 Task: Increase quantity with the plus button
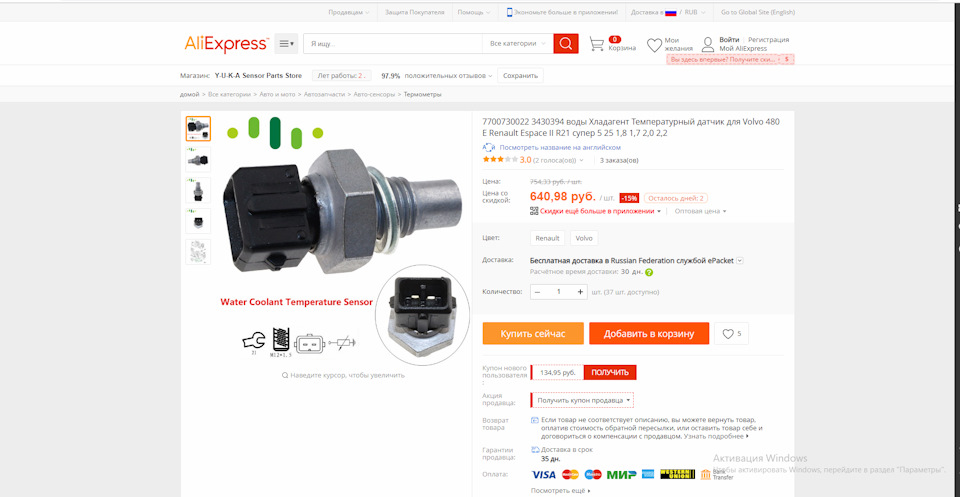coord(580,292)
